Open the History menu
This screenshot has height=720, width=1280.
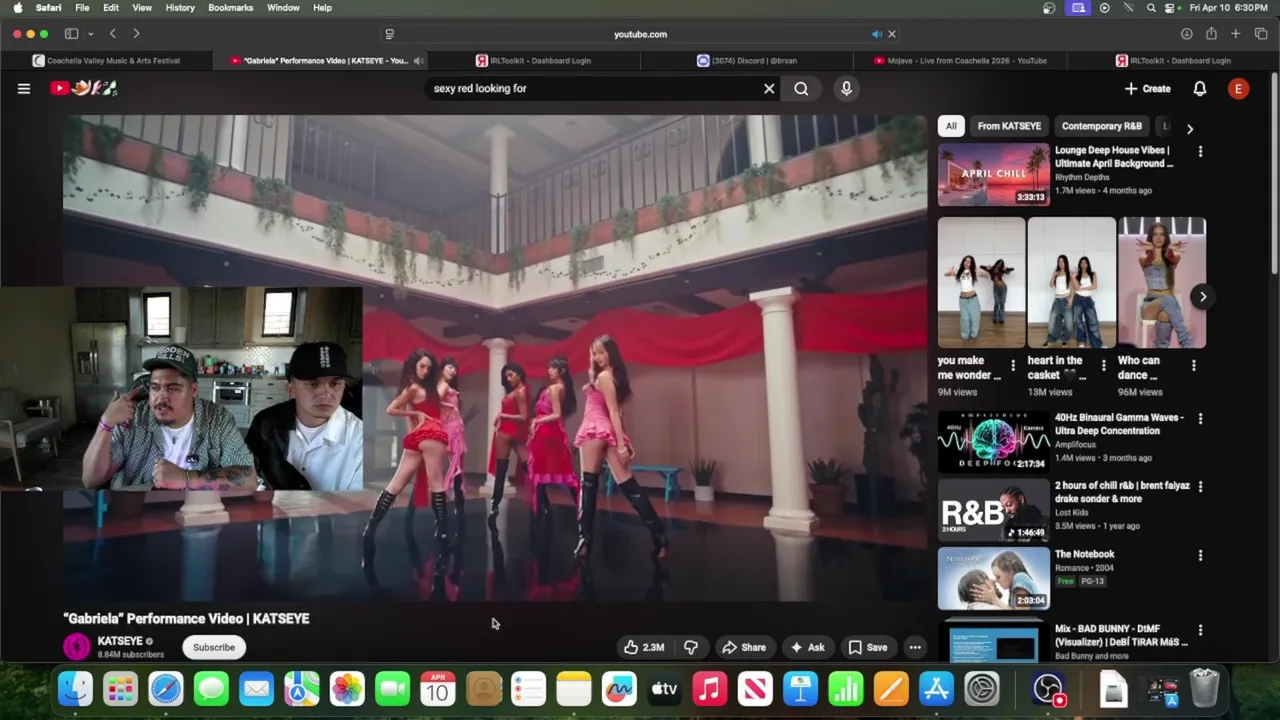[x=180, y=8]
